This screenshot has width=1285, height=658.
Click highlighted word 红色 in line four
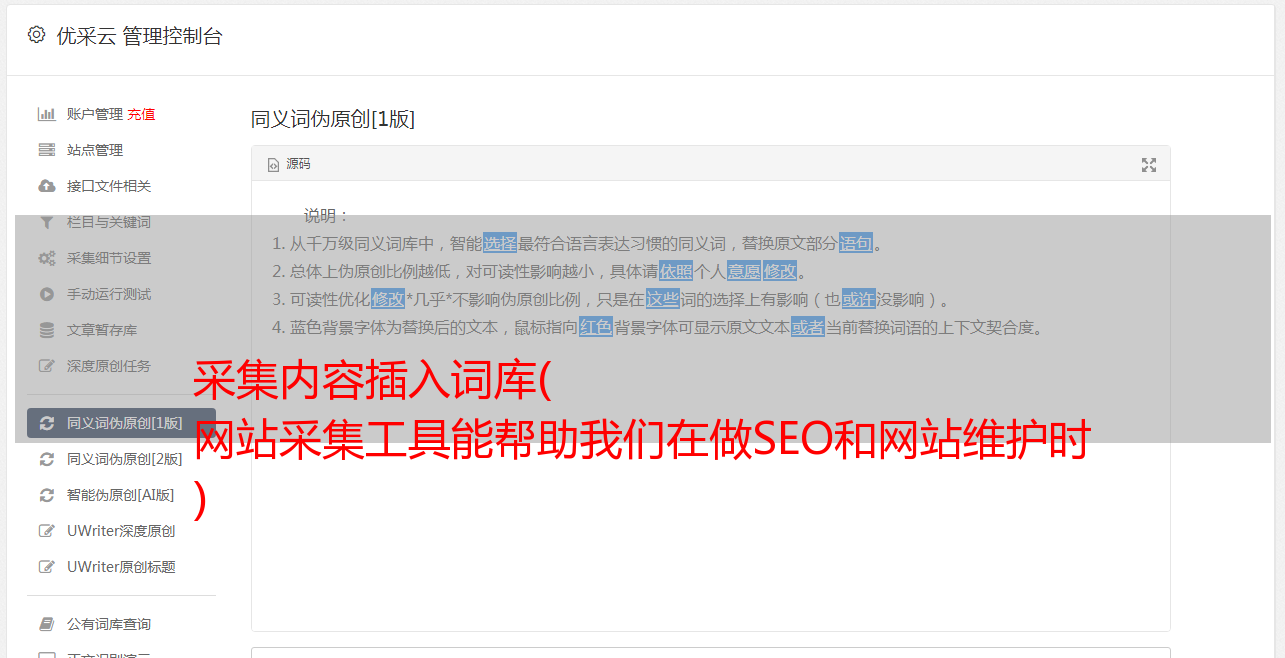596,327
